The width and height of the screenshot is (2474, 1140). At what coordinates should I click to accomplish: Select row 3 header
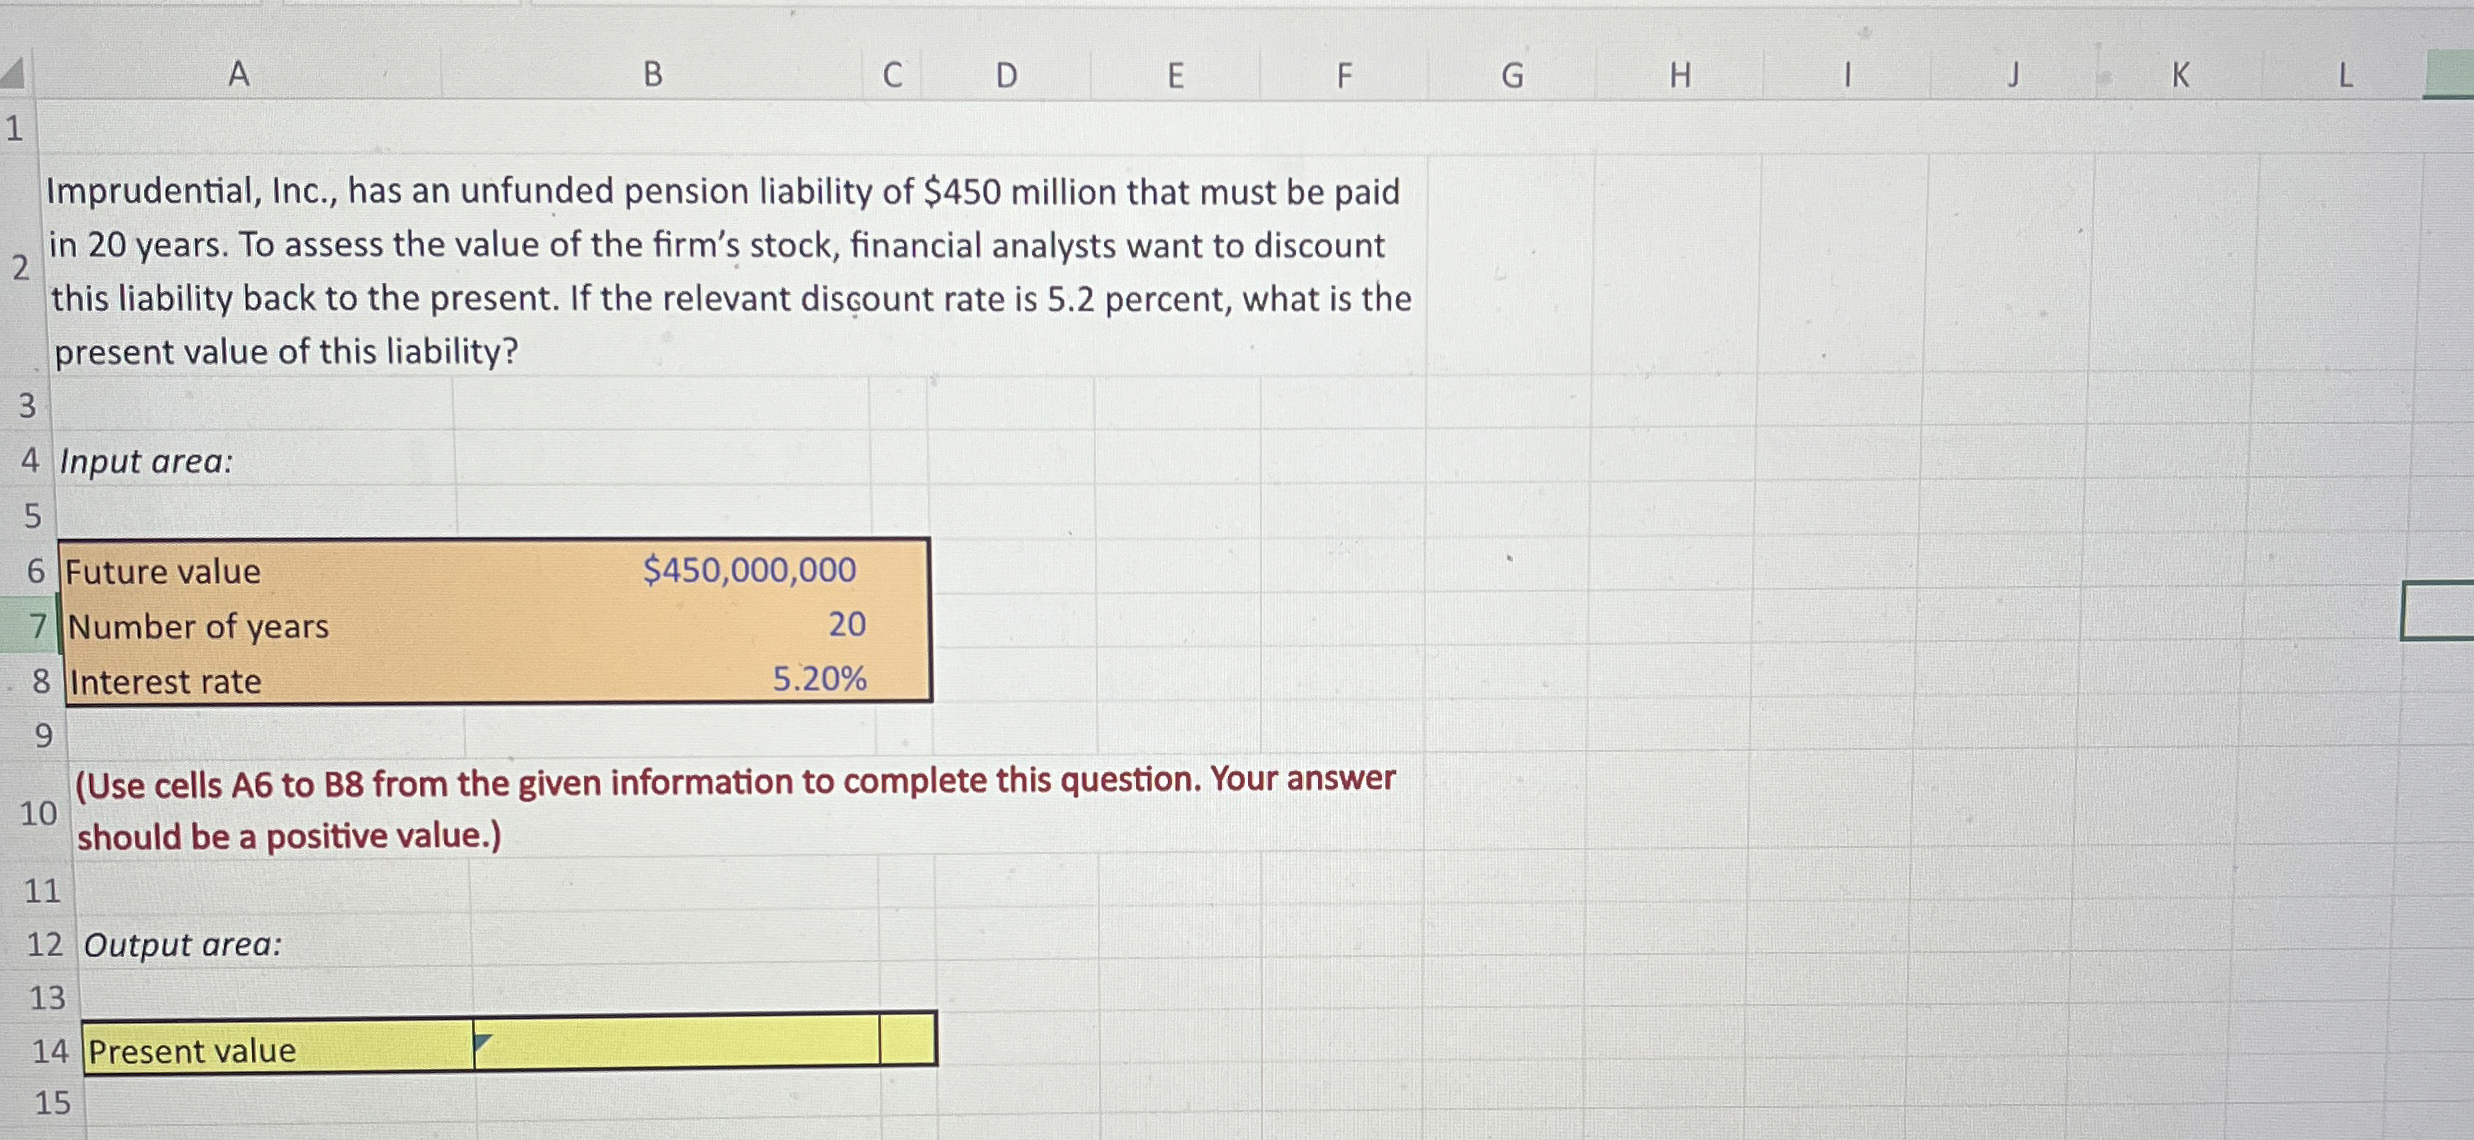click(x=27, y=405)
